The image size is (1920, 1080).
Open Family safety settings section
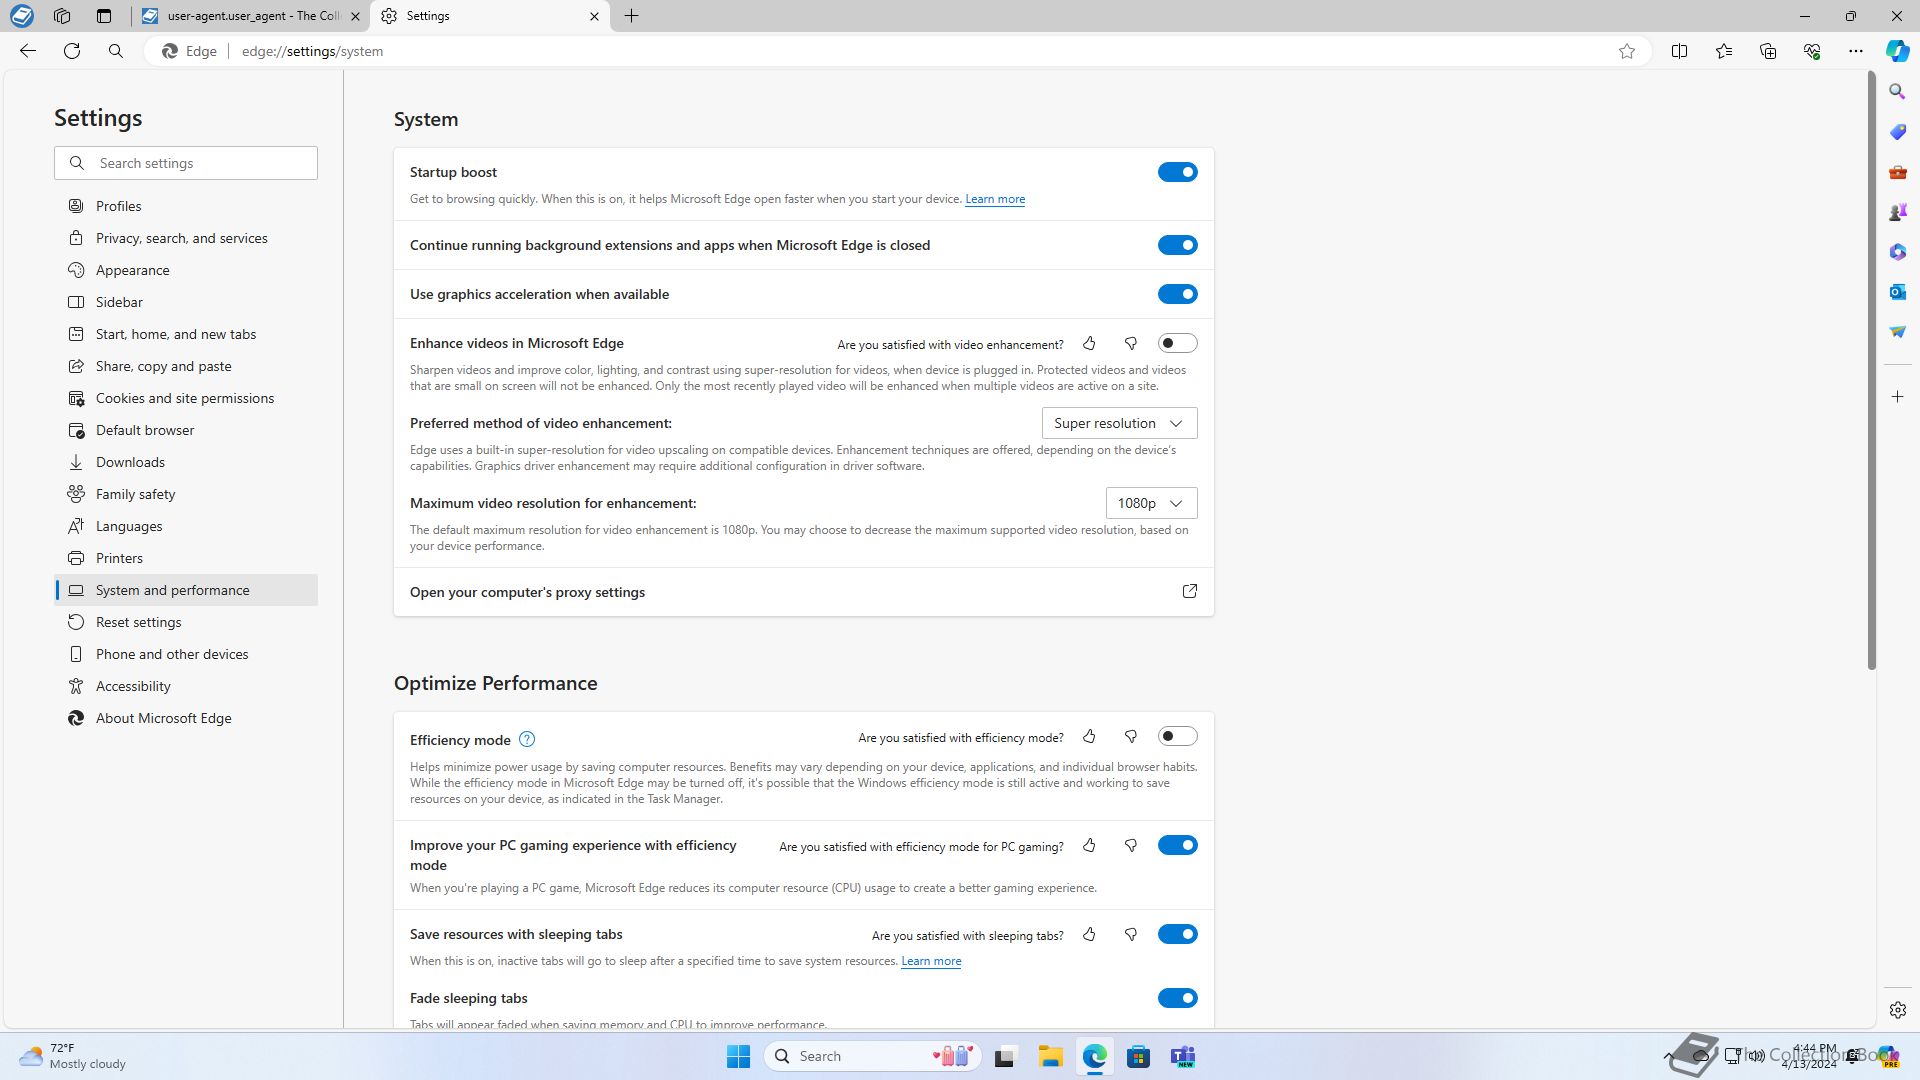[x=186, y=494]
